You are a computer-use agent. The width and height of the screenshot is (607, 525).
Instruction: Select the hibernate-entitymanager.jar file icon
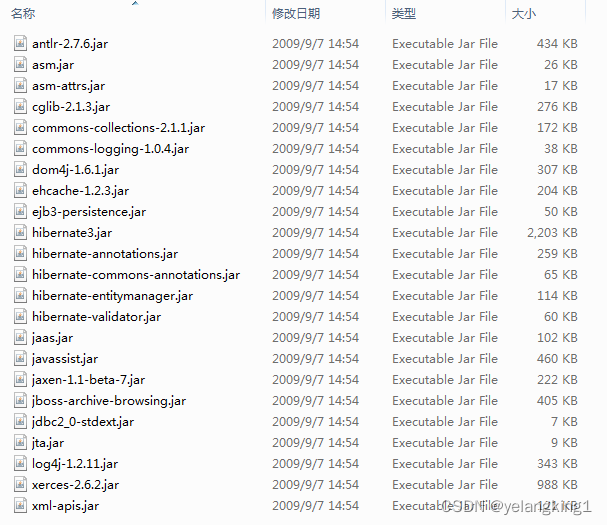click(x=20, y=295)
